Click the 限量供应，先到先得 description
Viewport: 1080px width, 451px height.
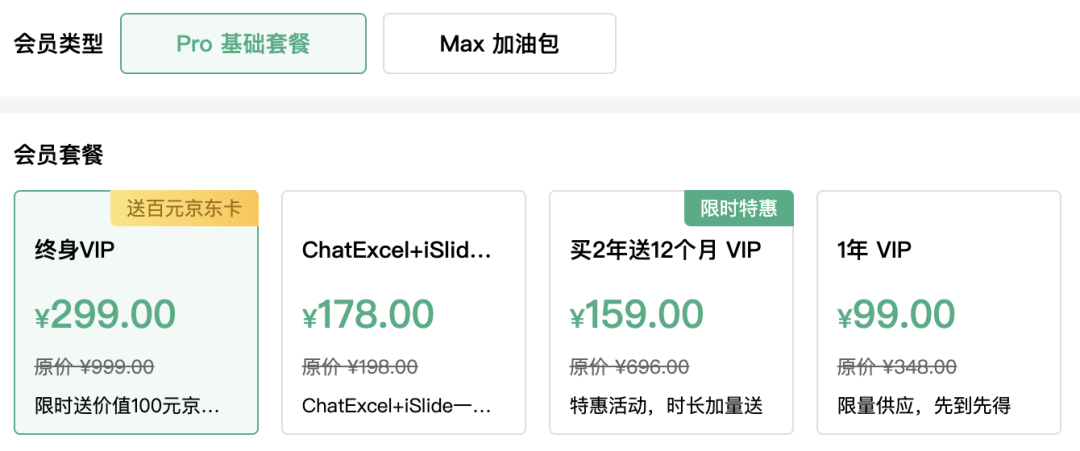924,406
